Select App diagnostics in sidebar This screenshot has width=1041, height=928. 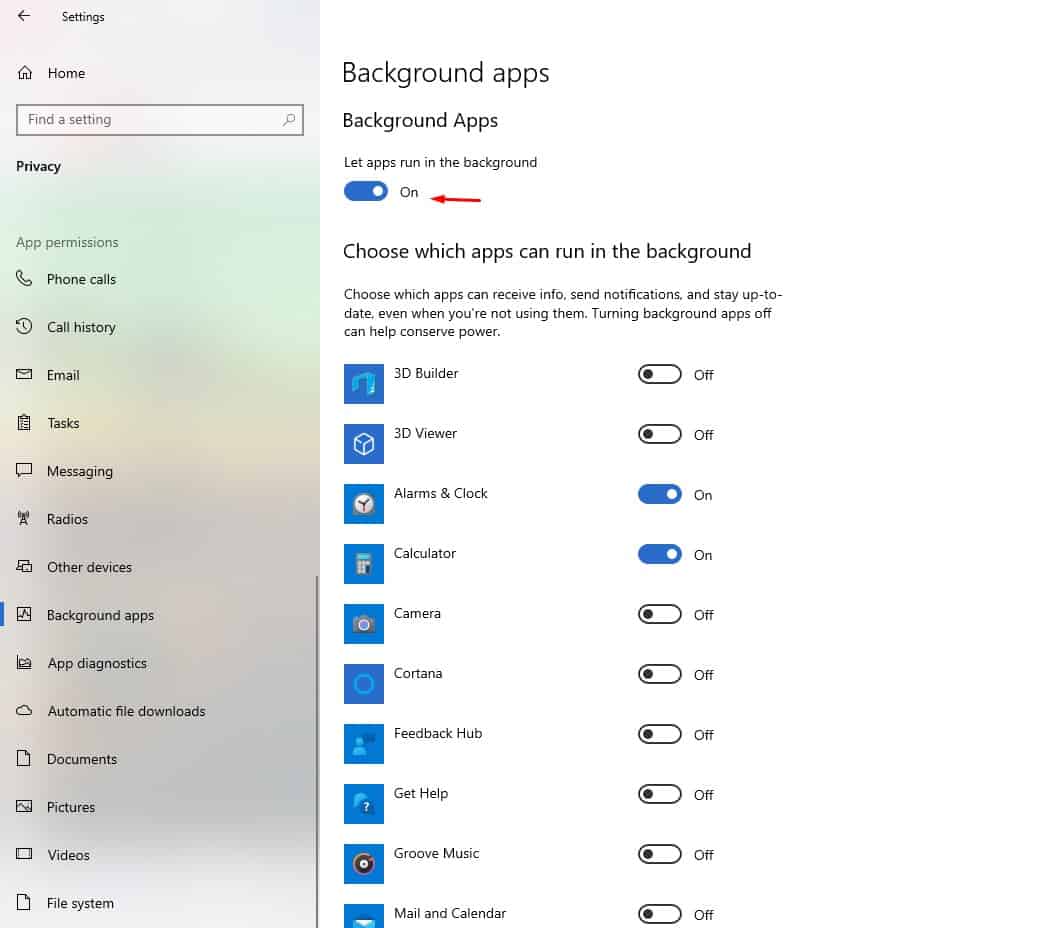click(x=97, y=663)
